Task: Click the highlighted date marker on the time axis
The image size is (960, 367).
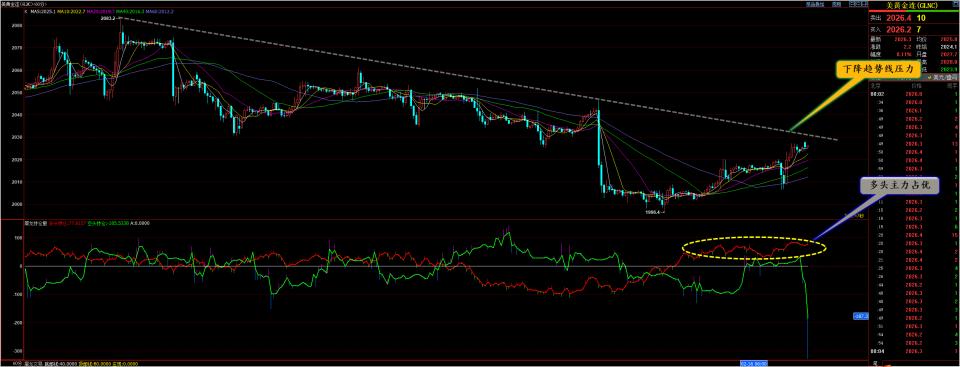Action: pyautogui.click(x=754, y=363)
